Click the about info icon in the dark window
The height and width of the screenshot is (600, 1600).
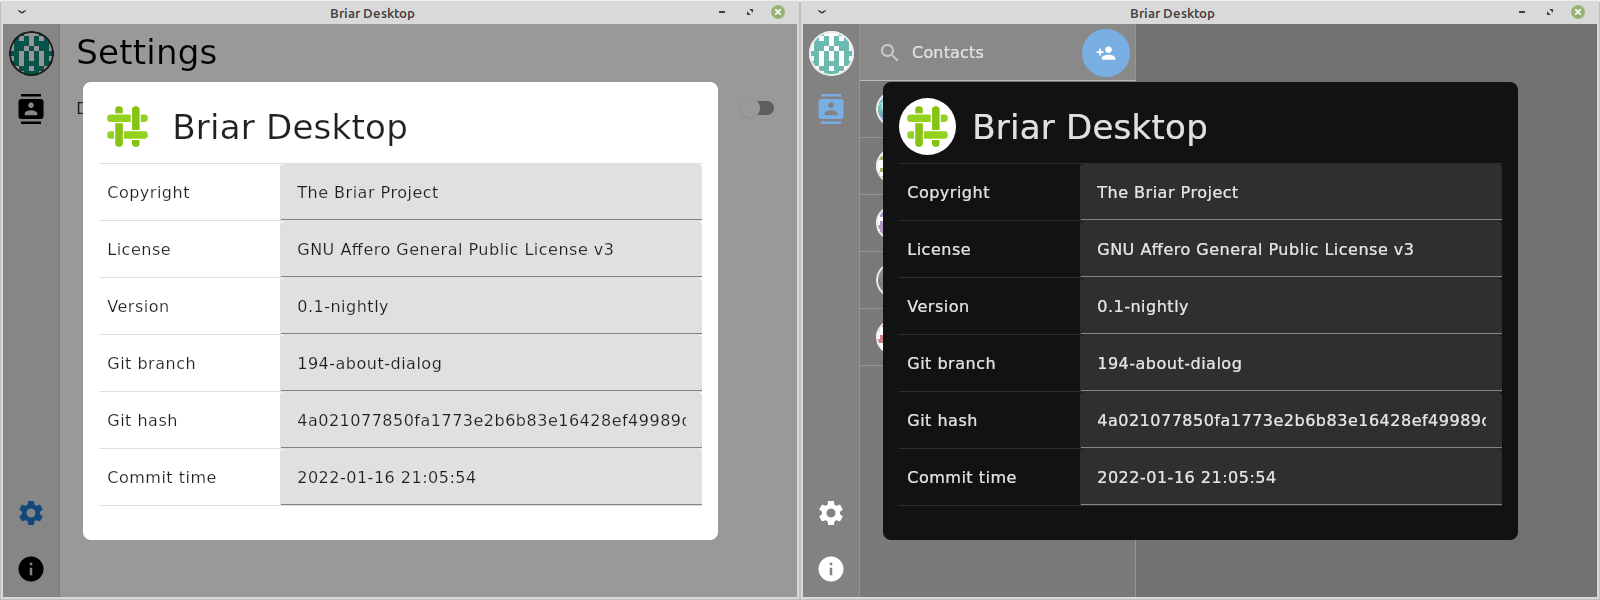point(831,569)
